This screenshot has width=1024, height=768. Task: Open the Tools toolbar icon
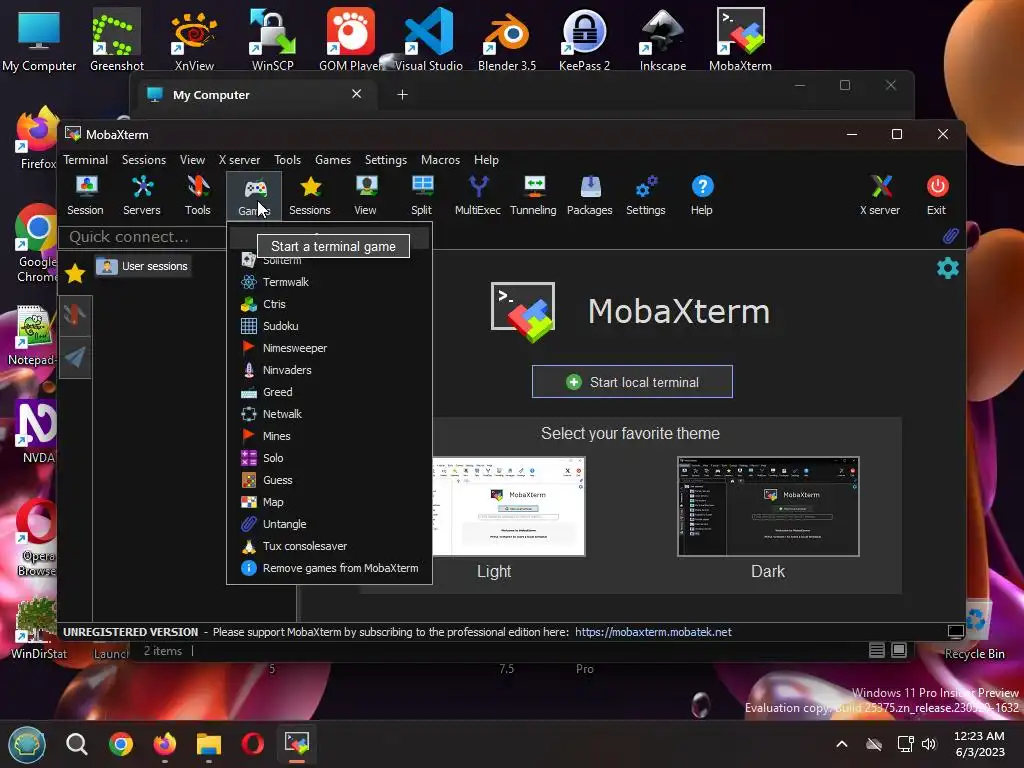(198, 195)
